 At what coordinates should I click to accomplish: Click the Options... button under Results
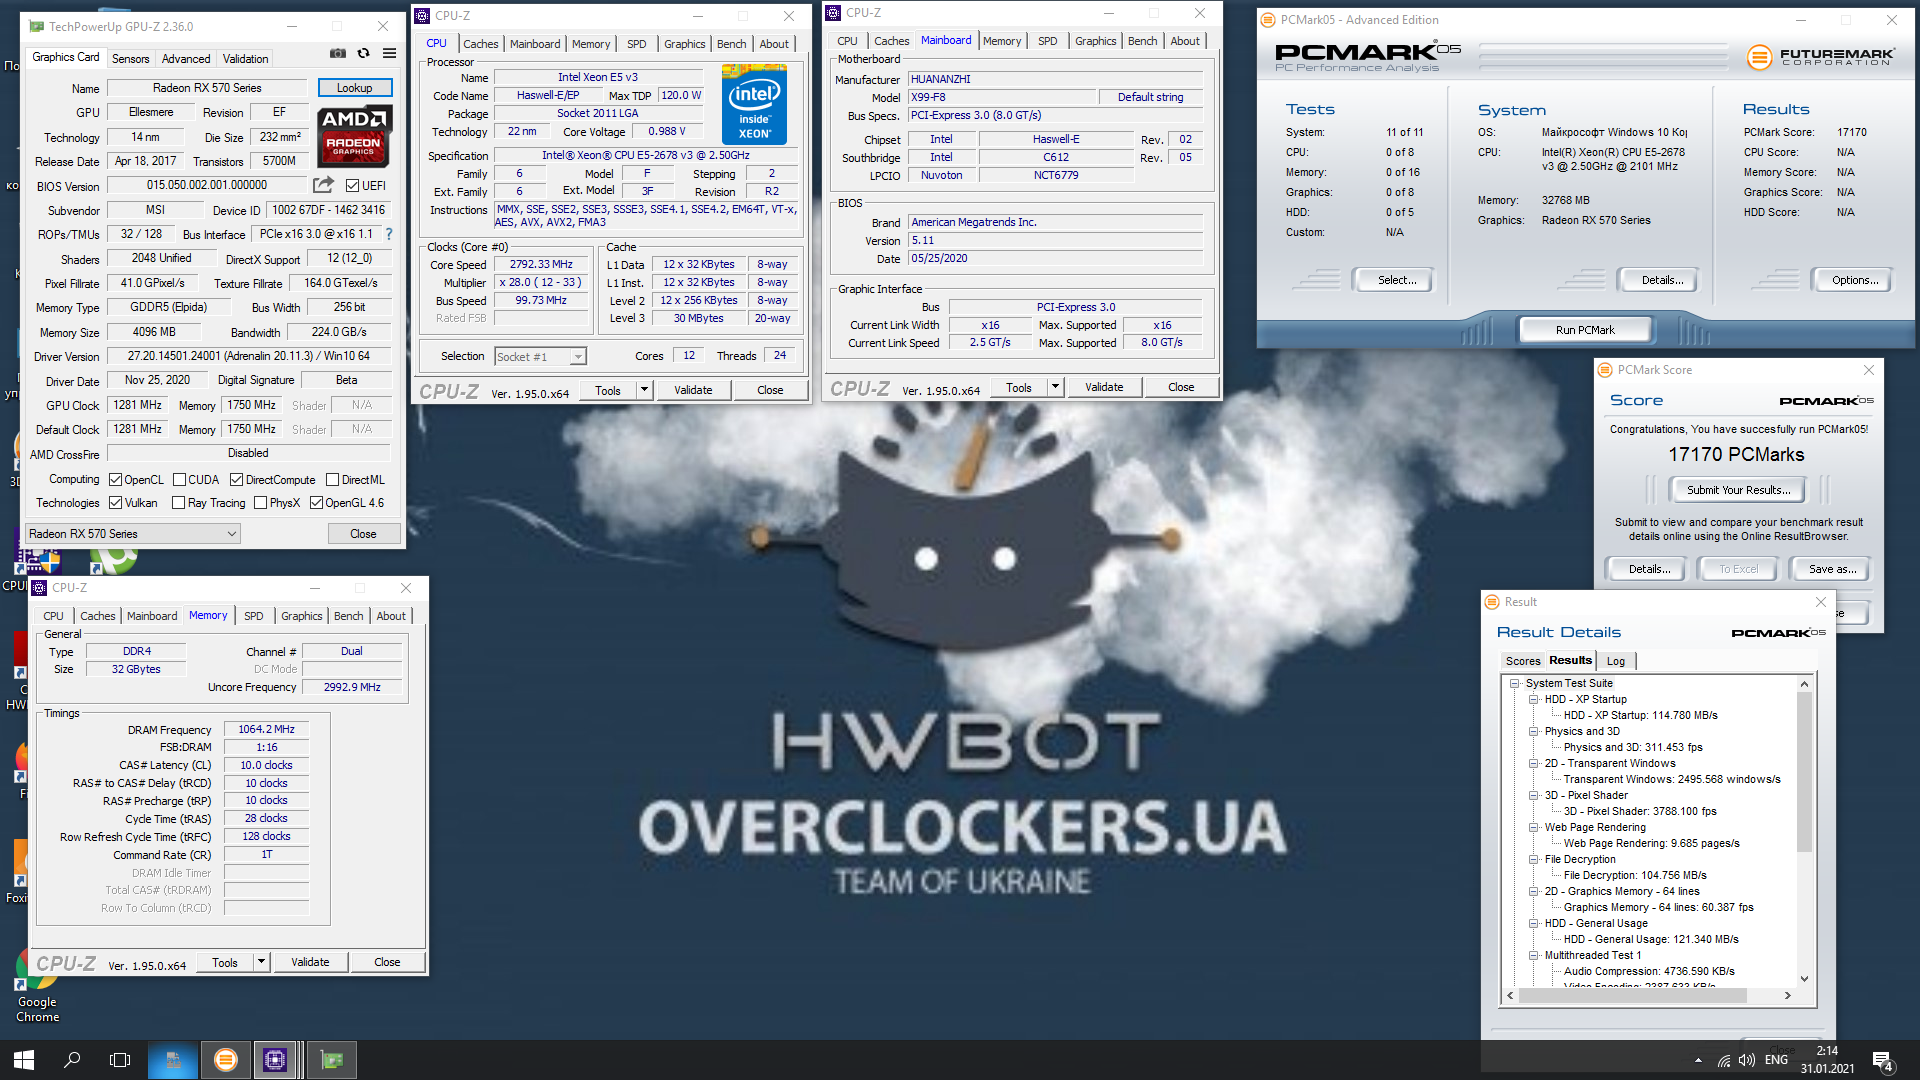coord(1855,280)
